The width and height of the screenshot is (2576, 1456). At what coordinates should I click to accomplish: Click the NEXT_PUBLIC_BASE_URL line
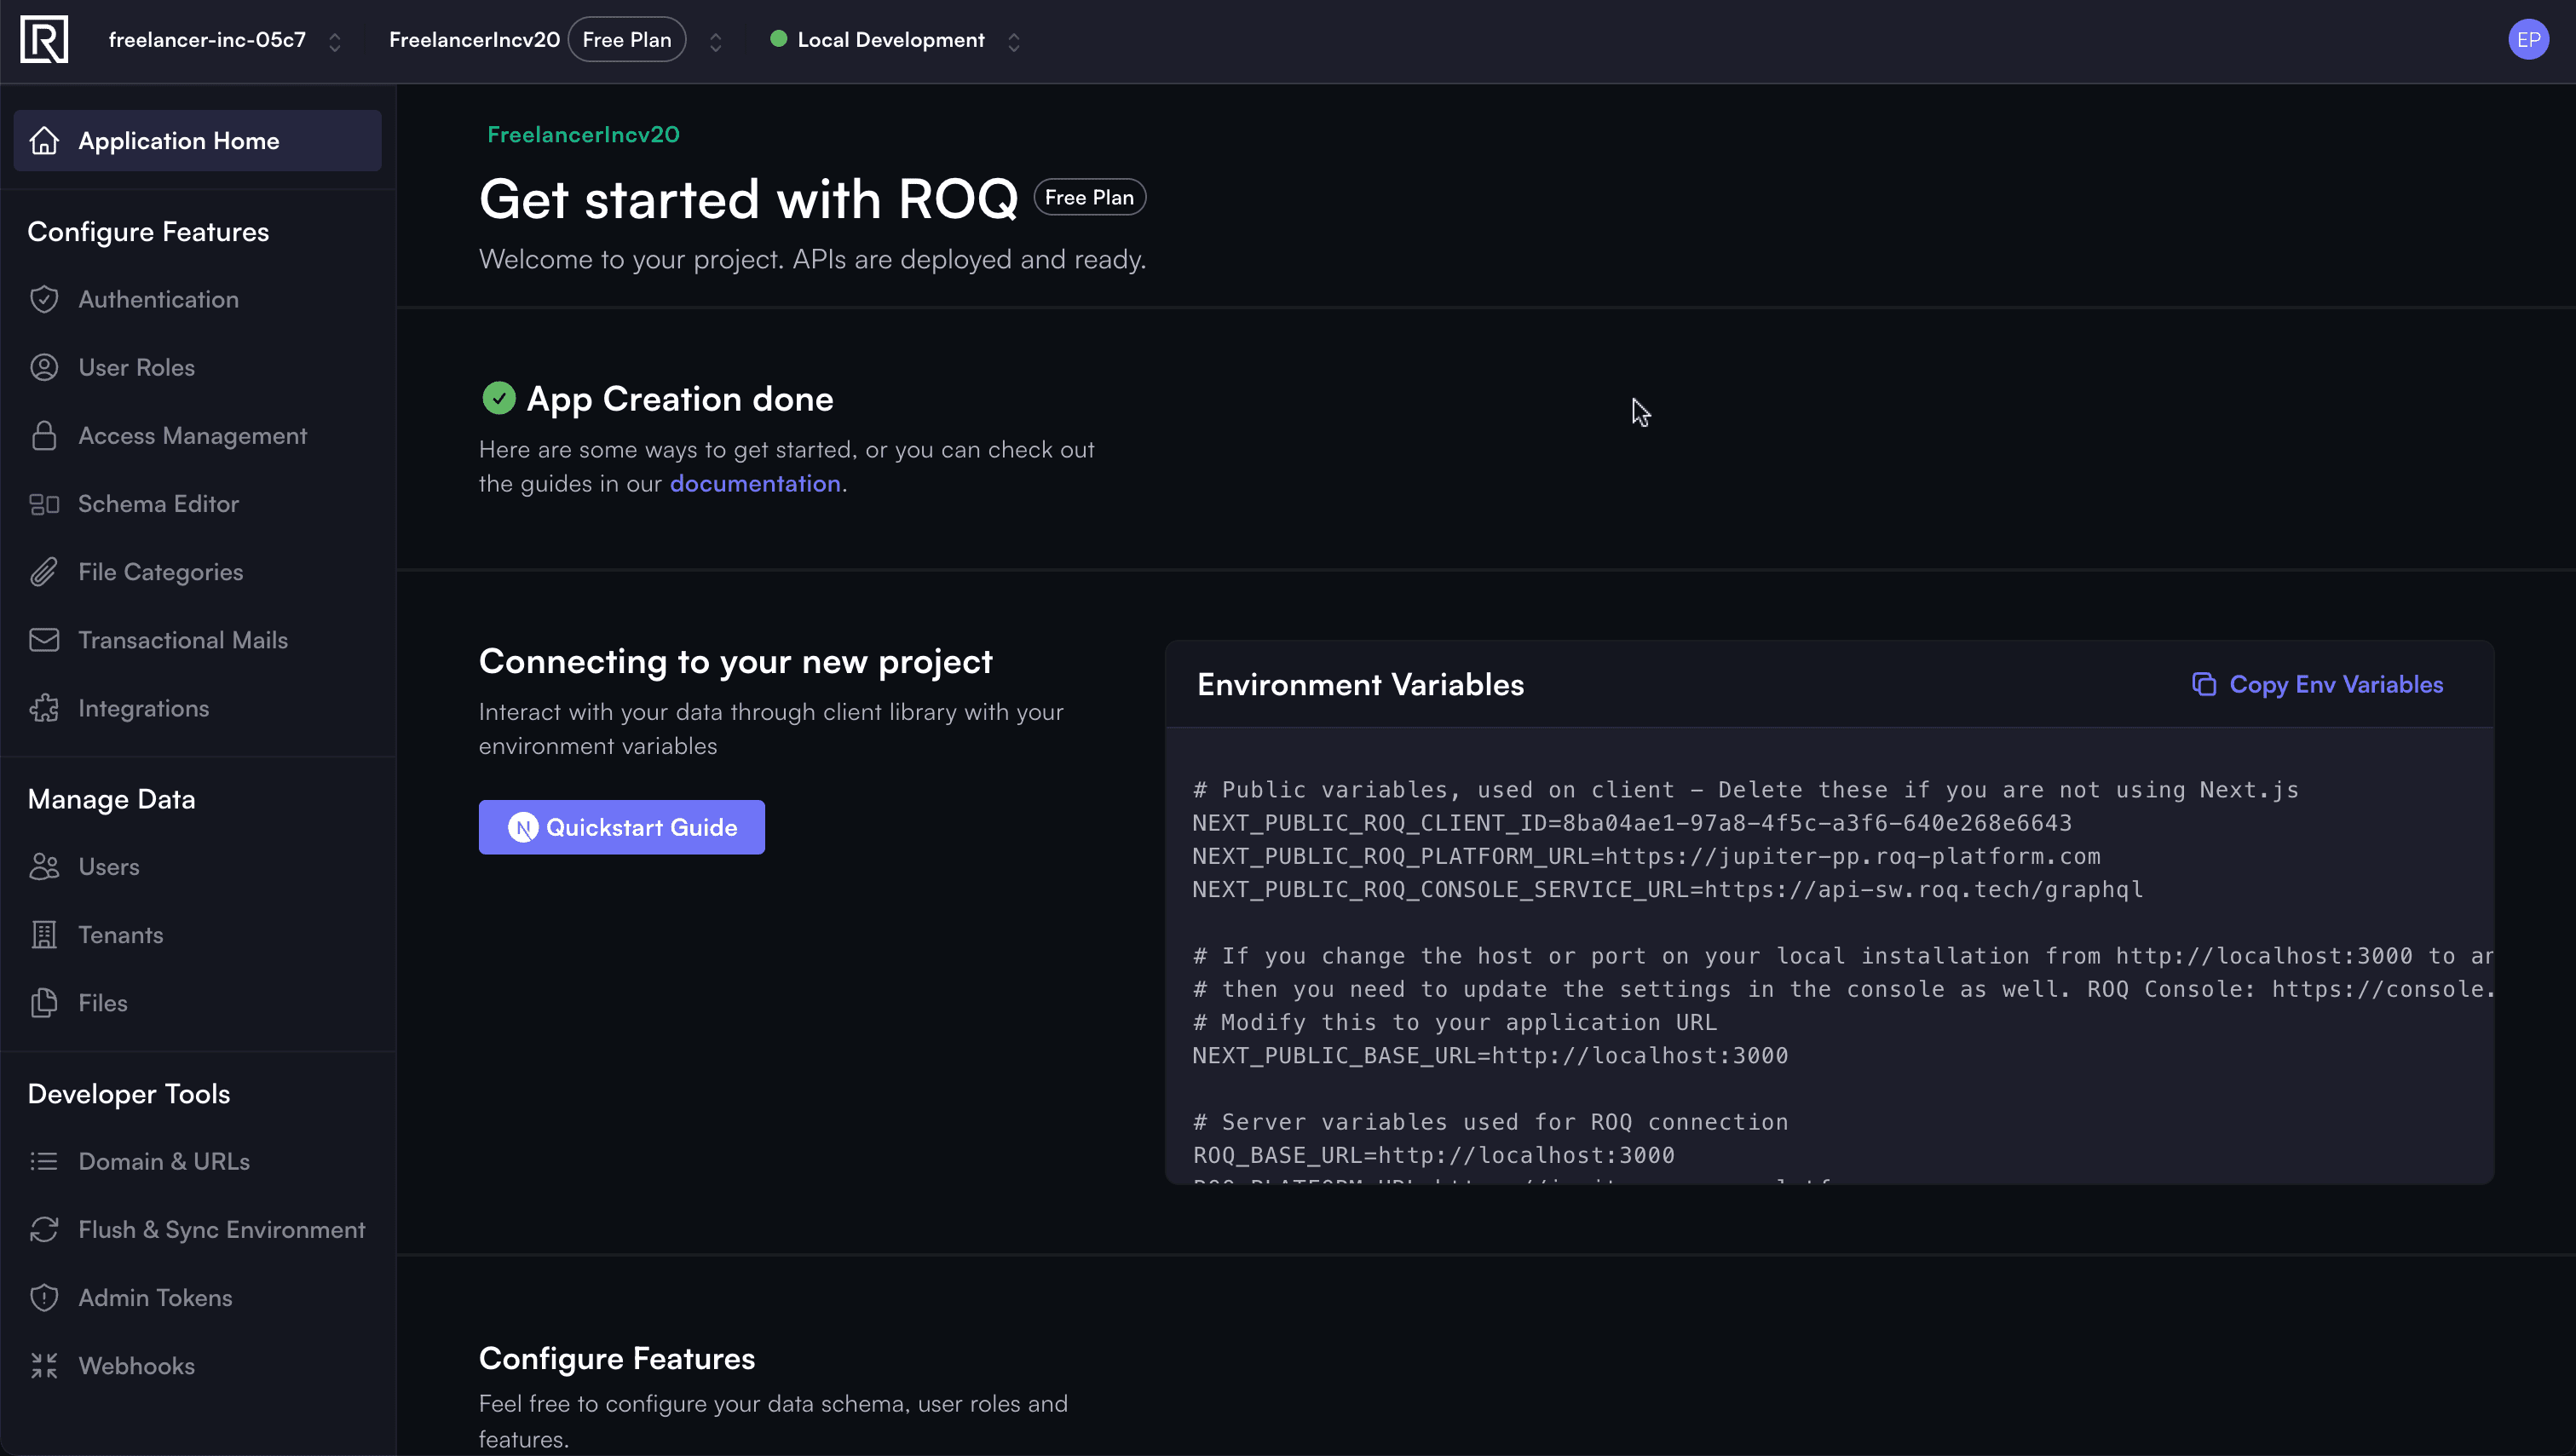(x=1490, y=1055)
